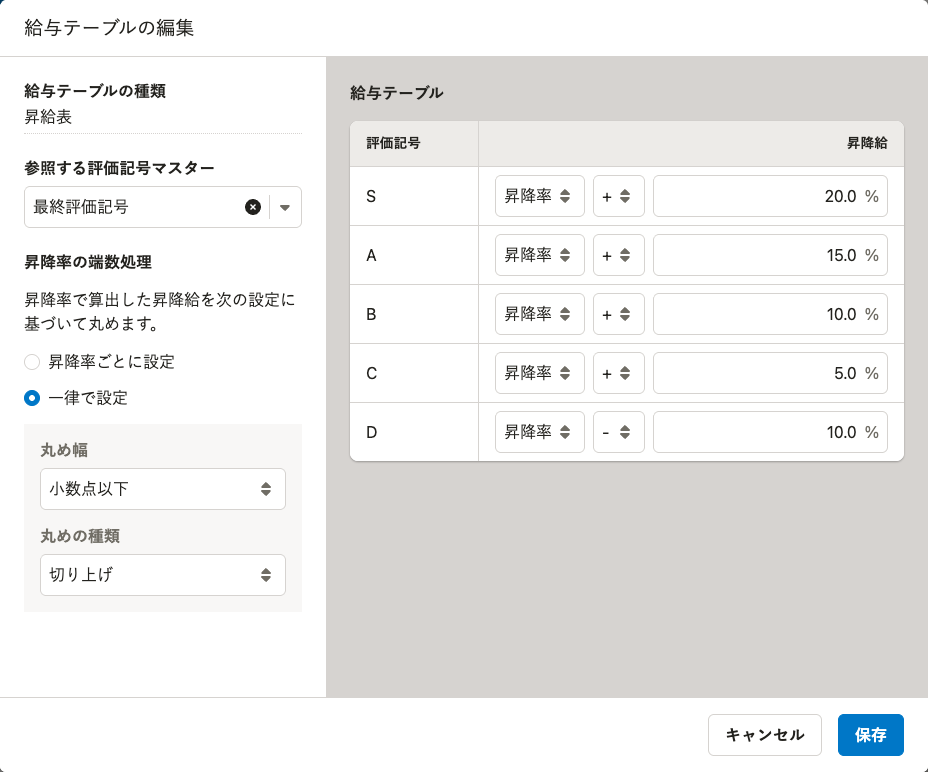Open the 昇降率 type selector for row B
The width and height of the screenshot is (928, 772).
click(x=539, y=314)
